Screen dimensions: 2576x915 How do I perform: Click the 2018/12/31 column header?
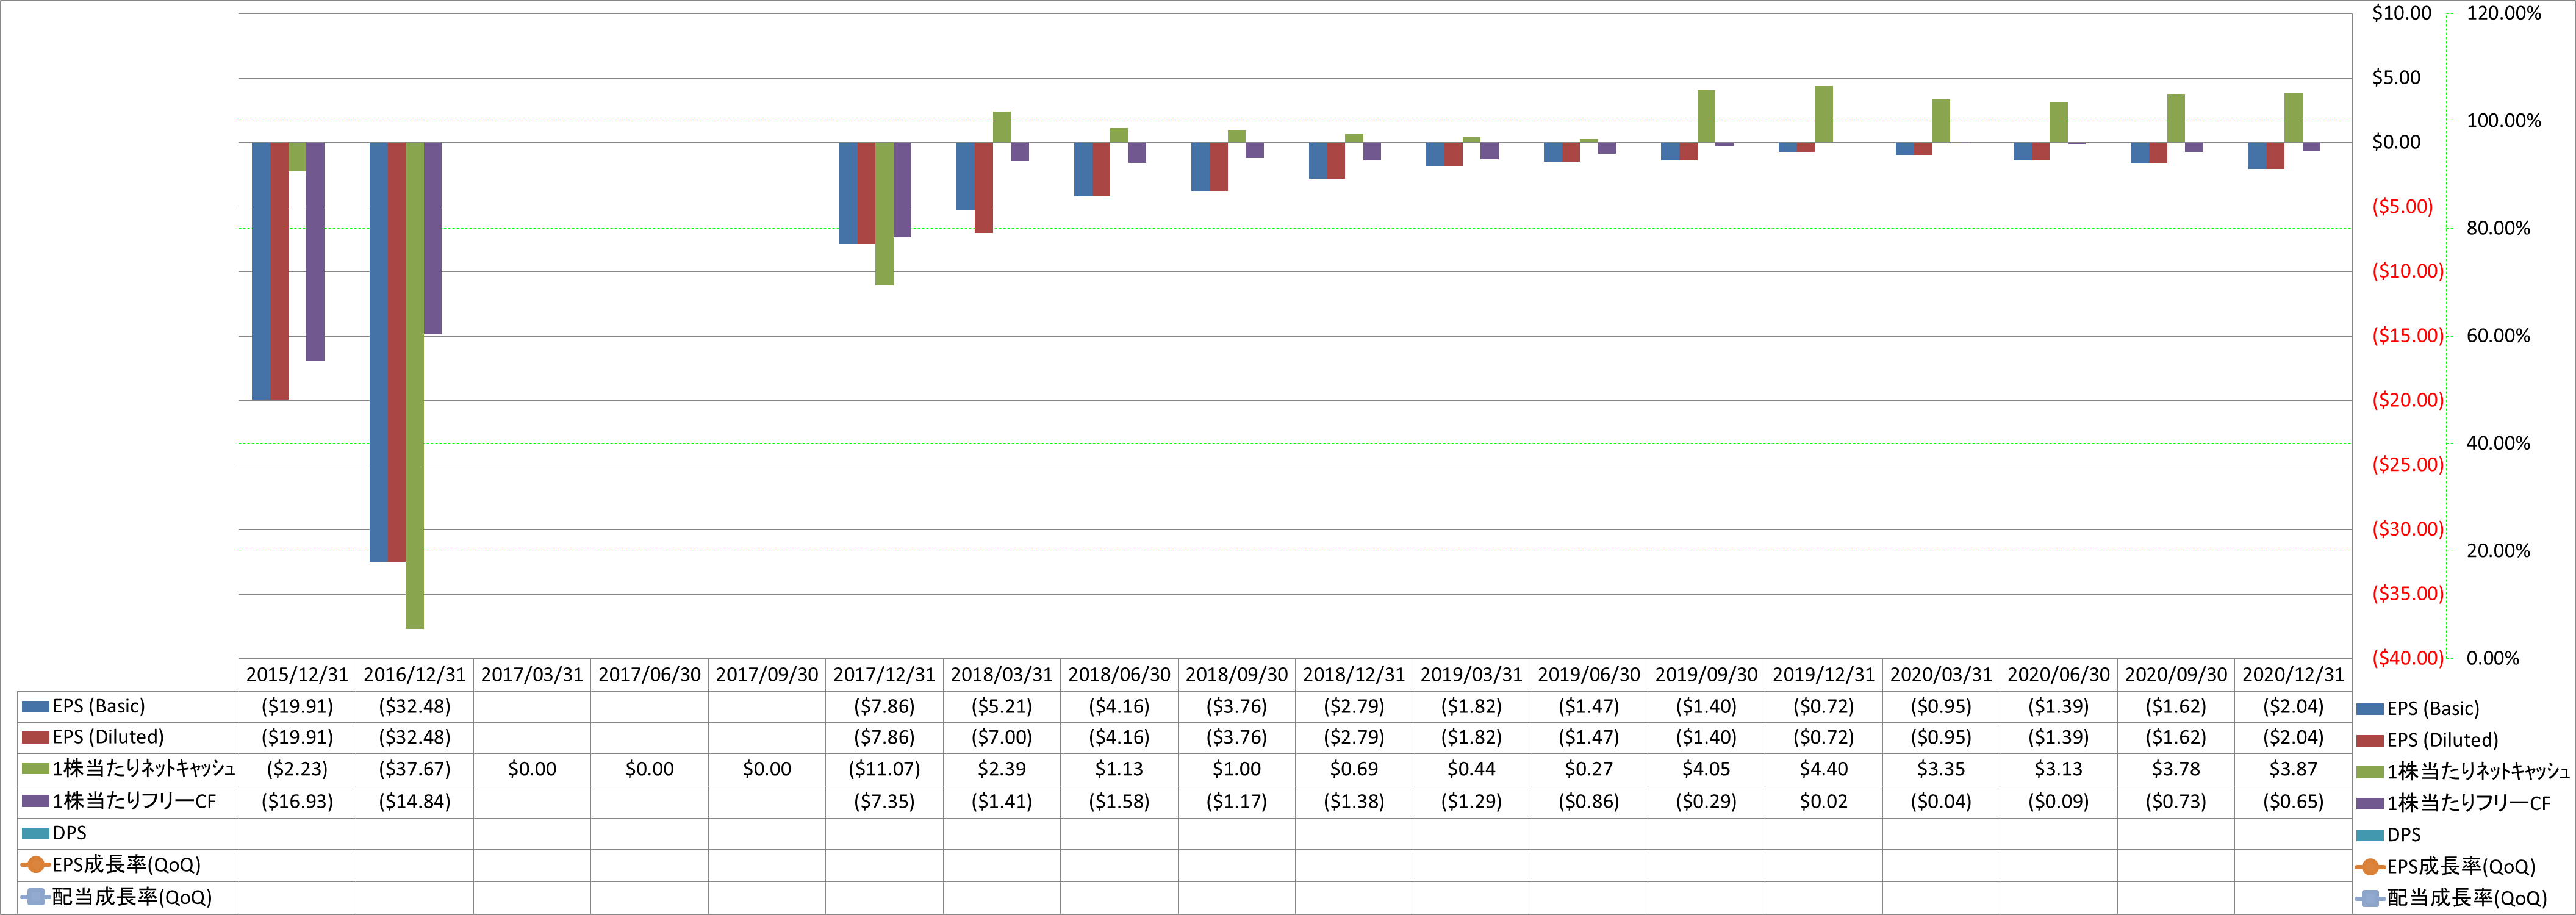click(x=1354, y=675)
